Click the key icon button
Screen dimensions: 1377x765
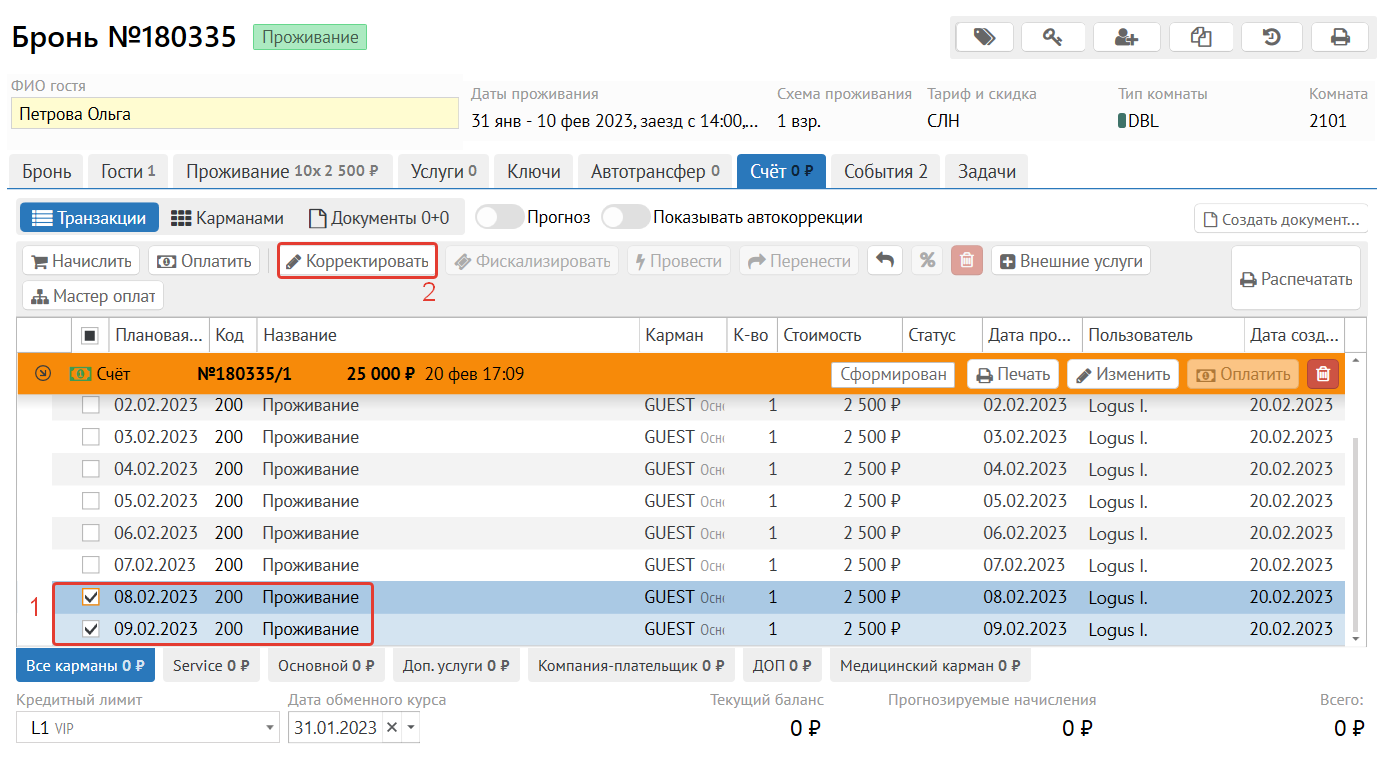click(1055, 37)
